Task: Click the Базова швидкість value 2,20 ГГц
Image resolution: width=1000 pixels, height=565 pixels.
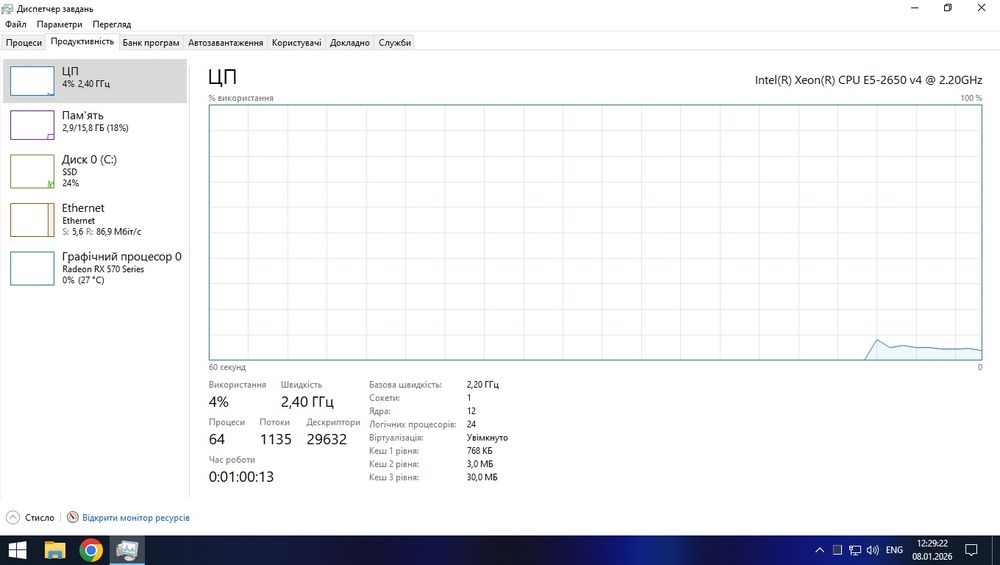Action: pos(483,385)
